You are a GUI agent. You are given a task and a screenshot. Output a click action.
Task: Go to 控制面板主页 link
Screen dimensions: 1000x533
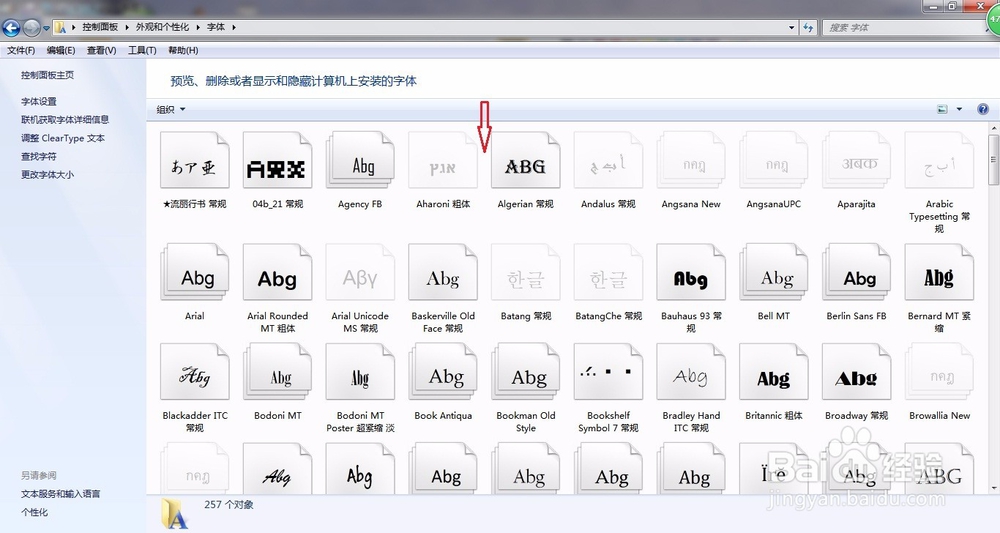[x=47, y=75]
